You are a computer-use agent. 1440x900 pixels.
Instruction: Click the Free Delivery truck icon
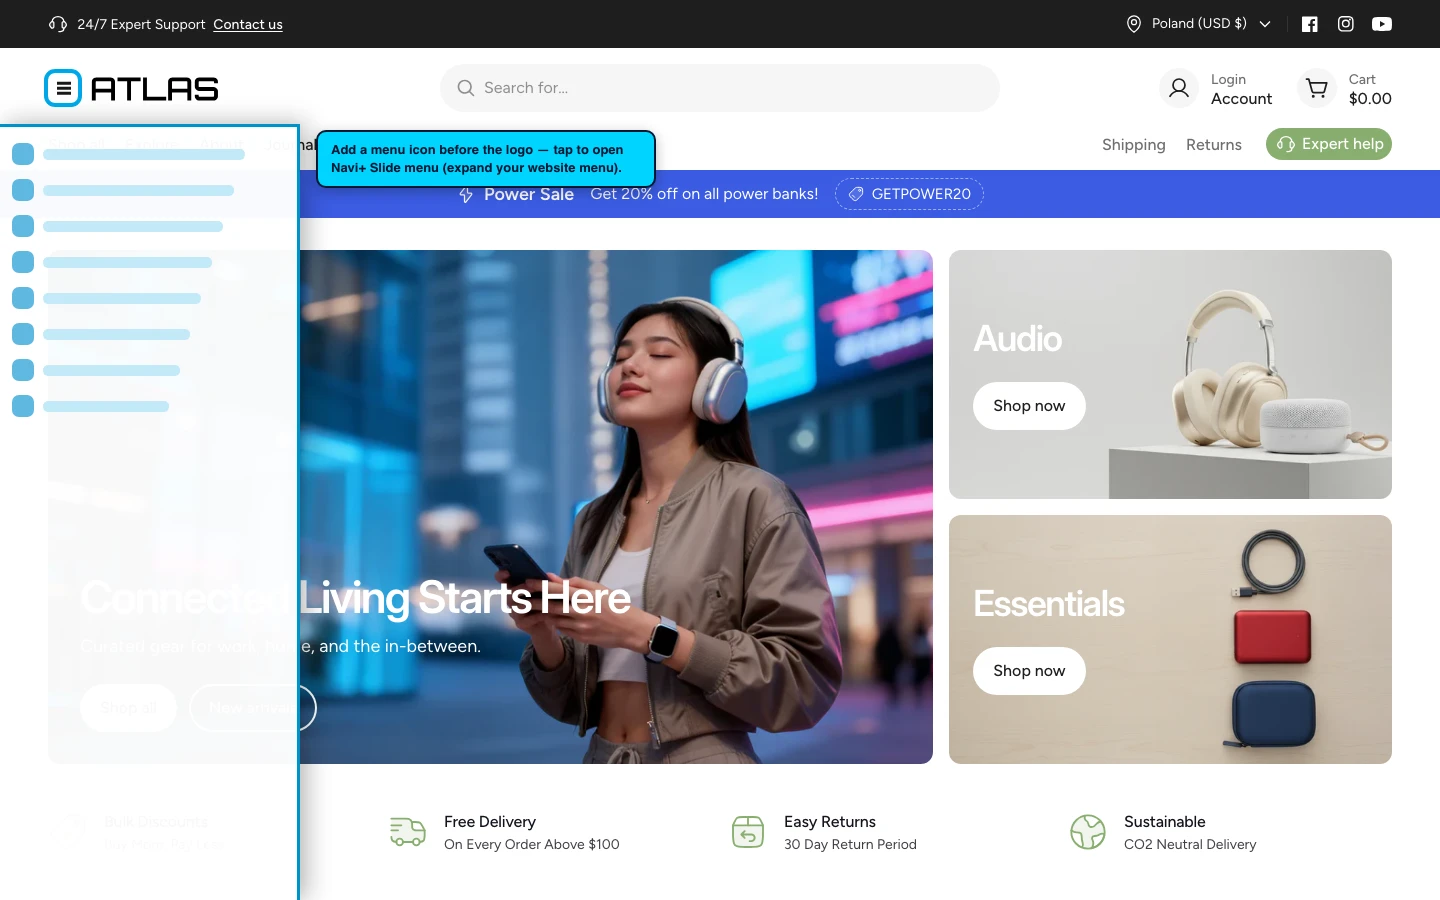pyautogui.click(x=408, y=832)
